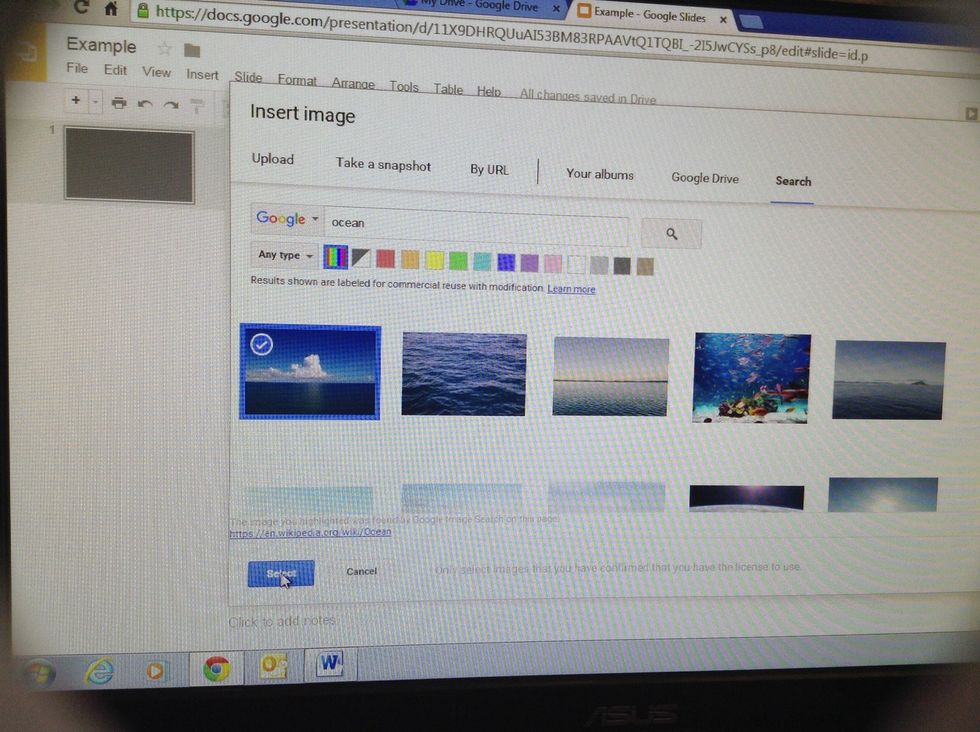
Task: Select the black and white filter icon
Action: (361, 258)
